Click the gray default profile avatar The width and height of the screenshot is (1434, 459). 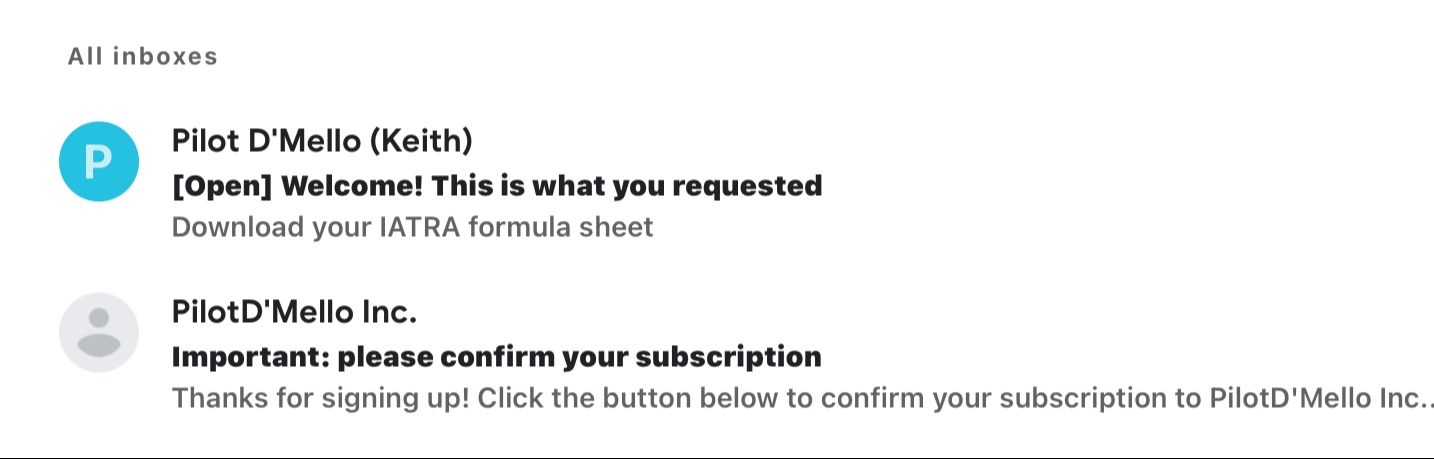tap(99, 332)
